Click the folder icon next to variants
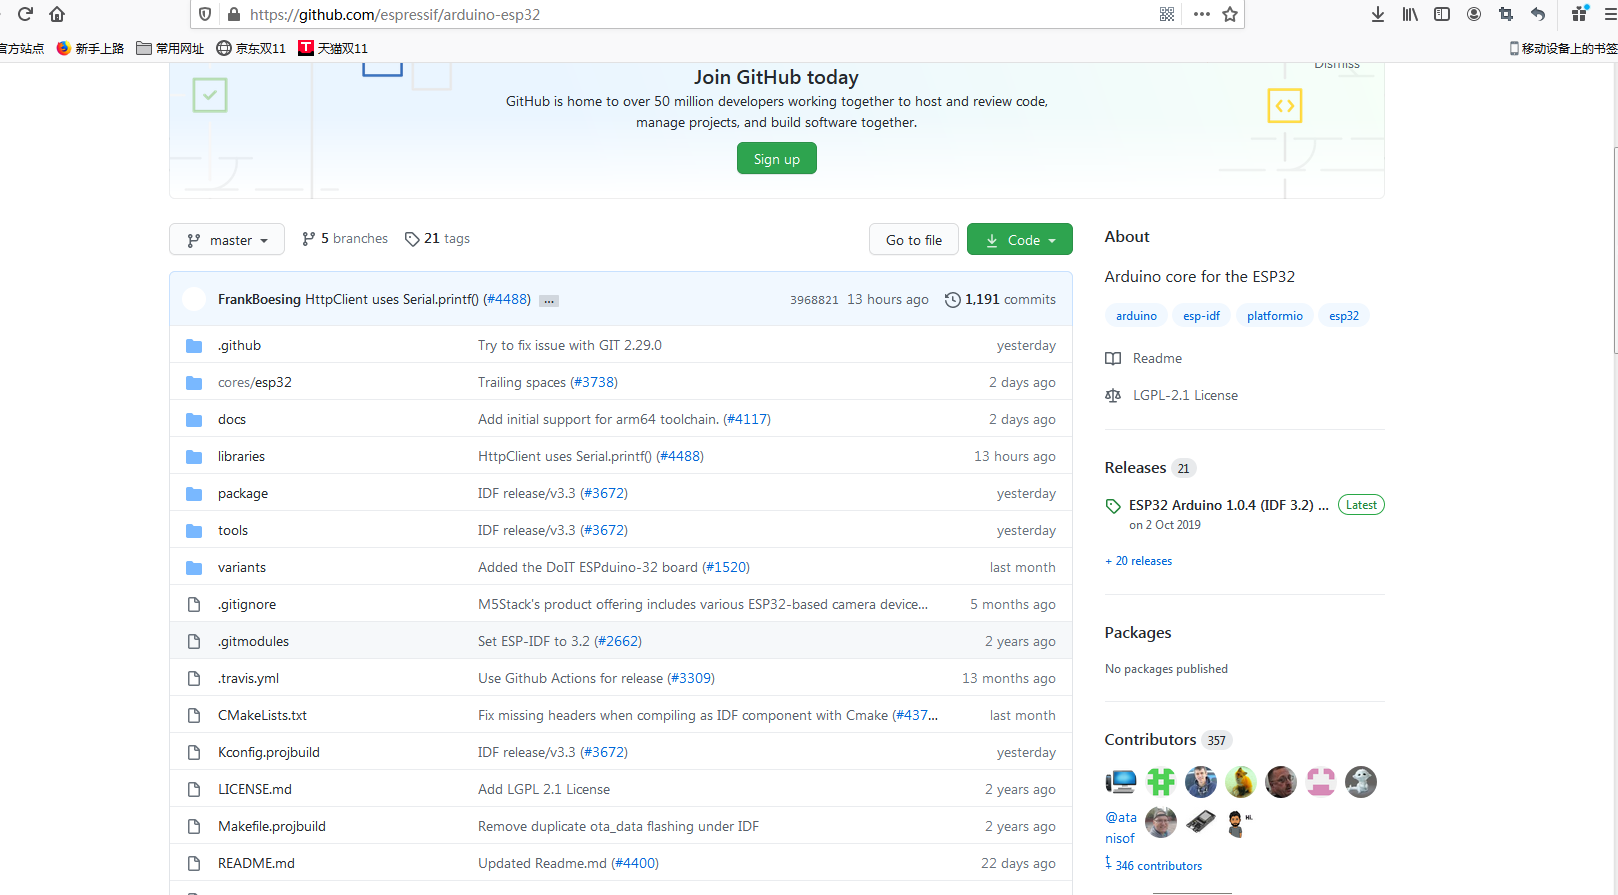 (194, 568)
